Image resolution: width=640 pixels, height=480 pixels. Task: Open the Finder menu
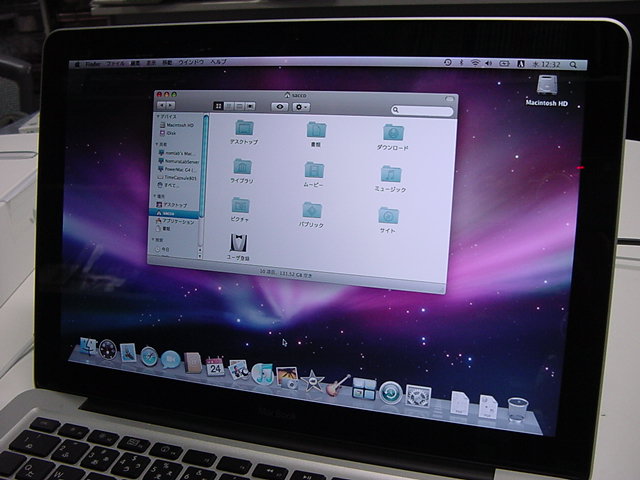click(93, 64)
